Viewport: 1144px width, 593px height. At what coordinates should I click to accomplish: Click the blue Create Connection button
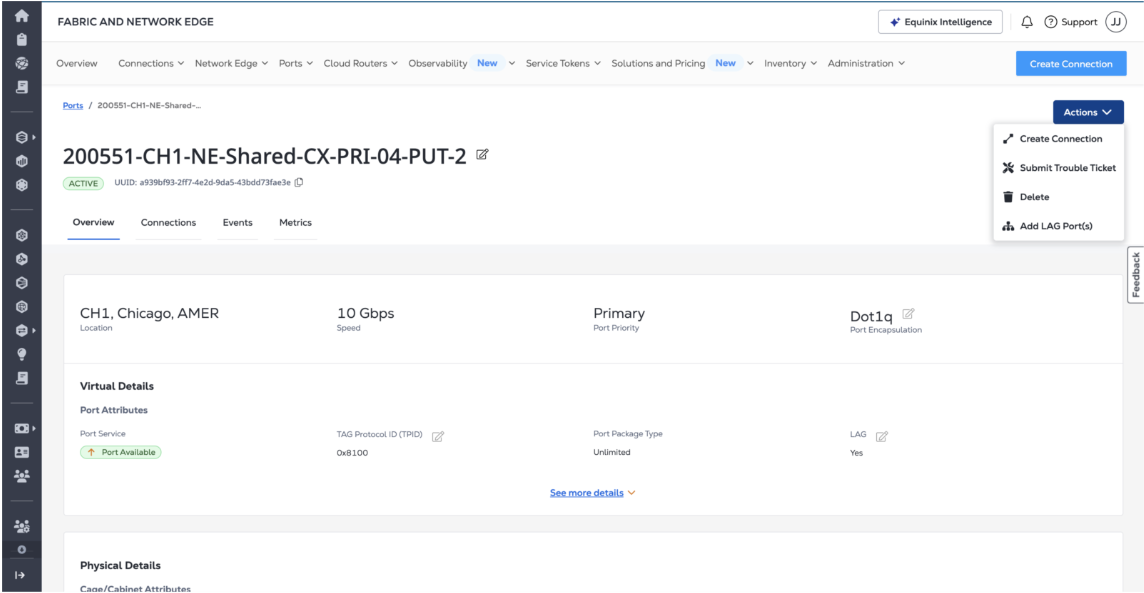coord(1070,64)
